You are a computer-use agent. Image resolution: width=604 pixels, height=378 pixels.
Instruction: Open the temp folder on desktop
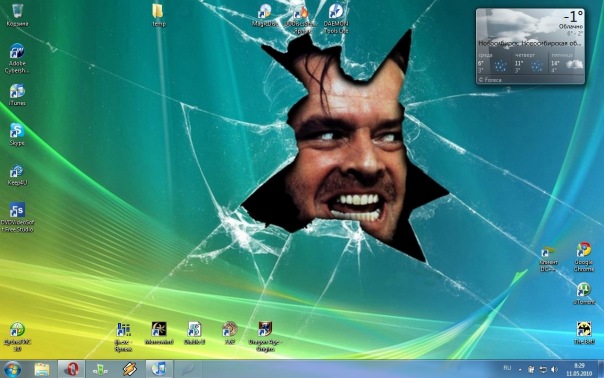tap(158, 15)
